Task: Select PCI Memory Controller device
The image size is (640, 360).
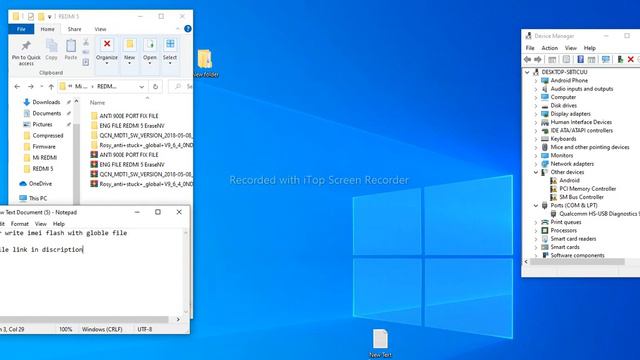Action: pos(583,189)
